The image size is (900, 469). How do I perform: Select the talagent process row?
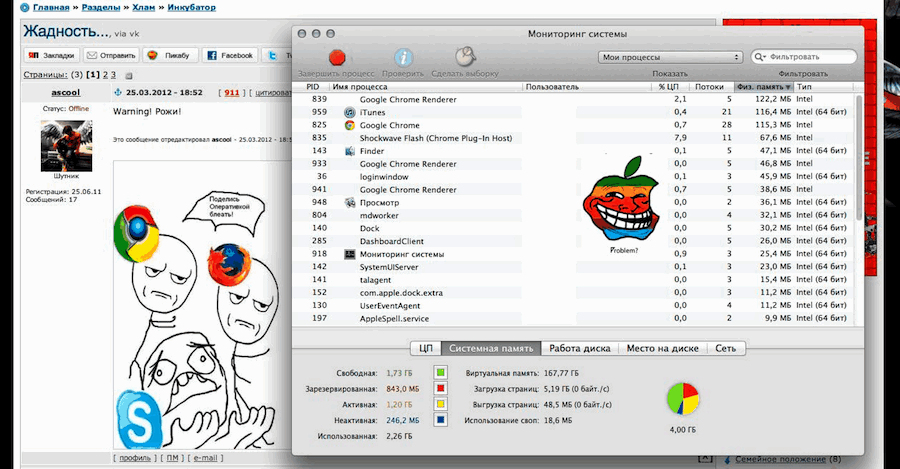pyautogui.click(x=574, y=280)
